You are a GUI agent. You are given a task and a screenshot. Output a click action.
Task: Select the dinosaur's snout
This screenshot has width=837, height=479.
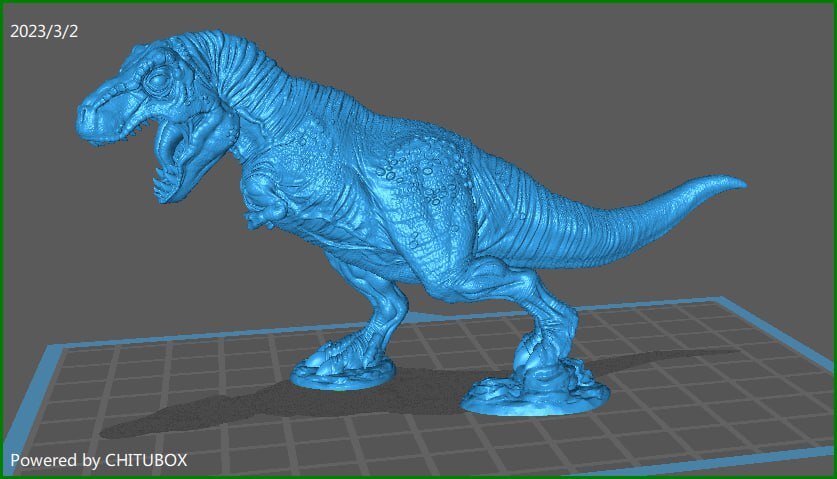[x=92, y=117]
